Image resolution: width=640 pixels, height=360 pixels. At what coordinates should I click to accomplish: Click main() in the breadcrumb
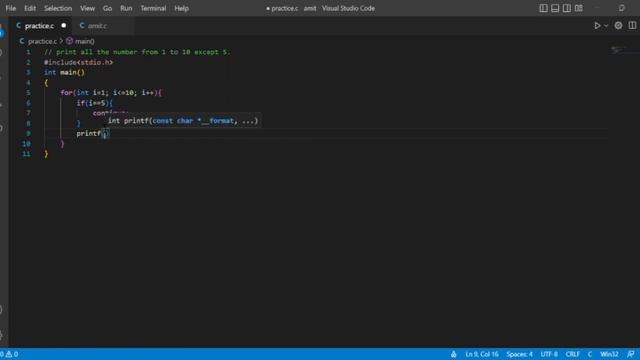coord(84,41)
